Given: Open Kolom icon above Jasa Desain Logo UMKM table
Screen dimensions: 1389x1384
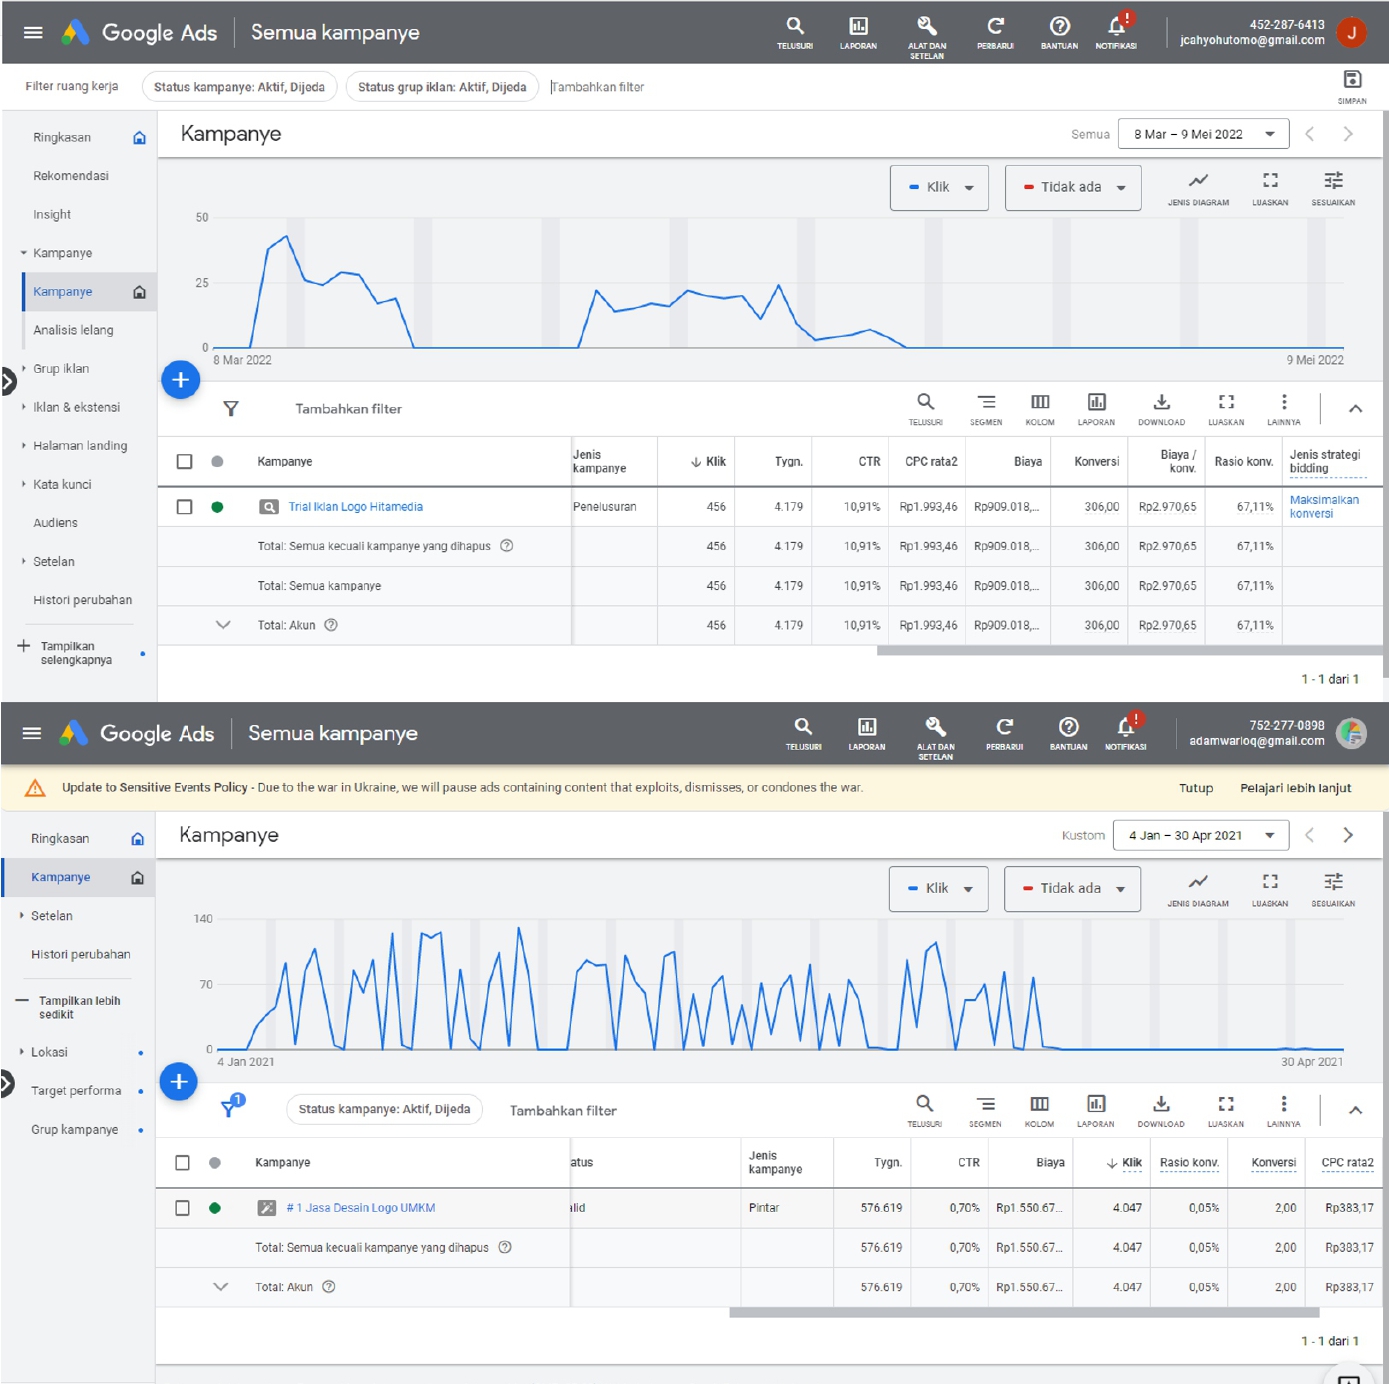Looking at the screenshot, I should 1039,1105.
